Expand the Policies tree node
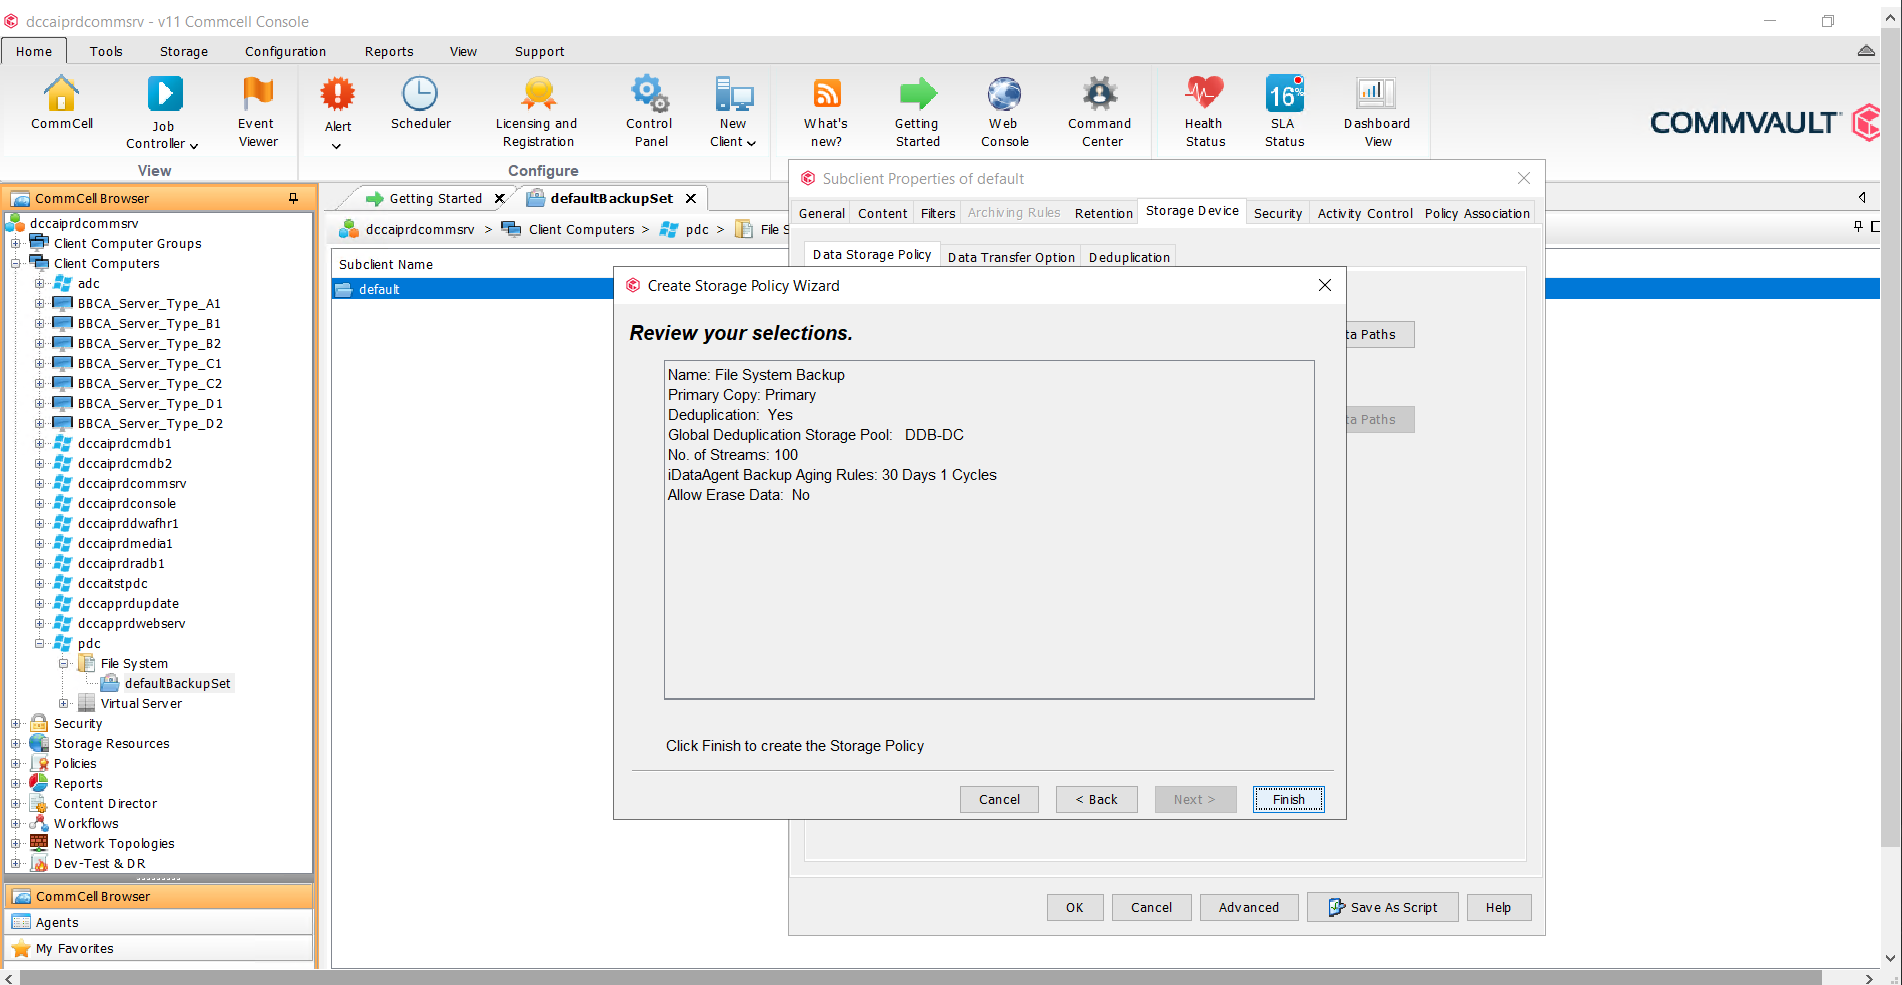Screen dimensions: 1902x985 16,763
